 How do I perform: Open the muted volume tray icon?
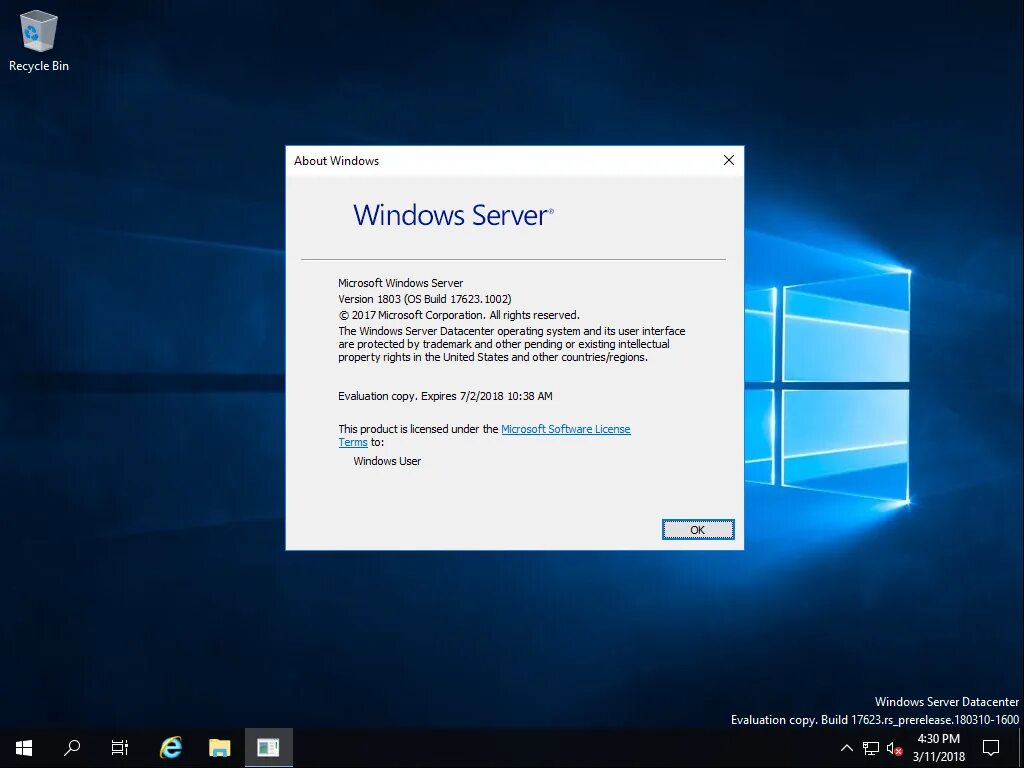895,748
